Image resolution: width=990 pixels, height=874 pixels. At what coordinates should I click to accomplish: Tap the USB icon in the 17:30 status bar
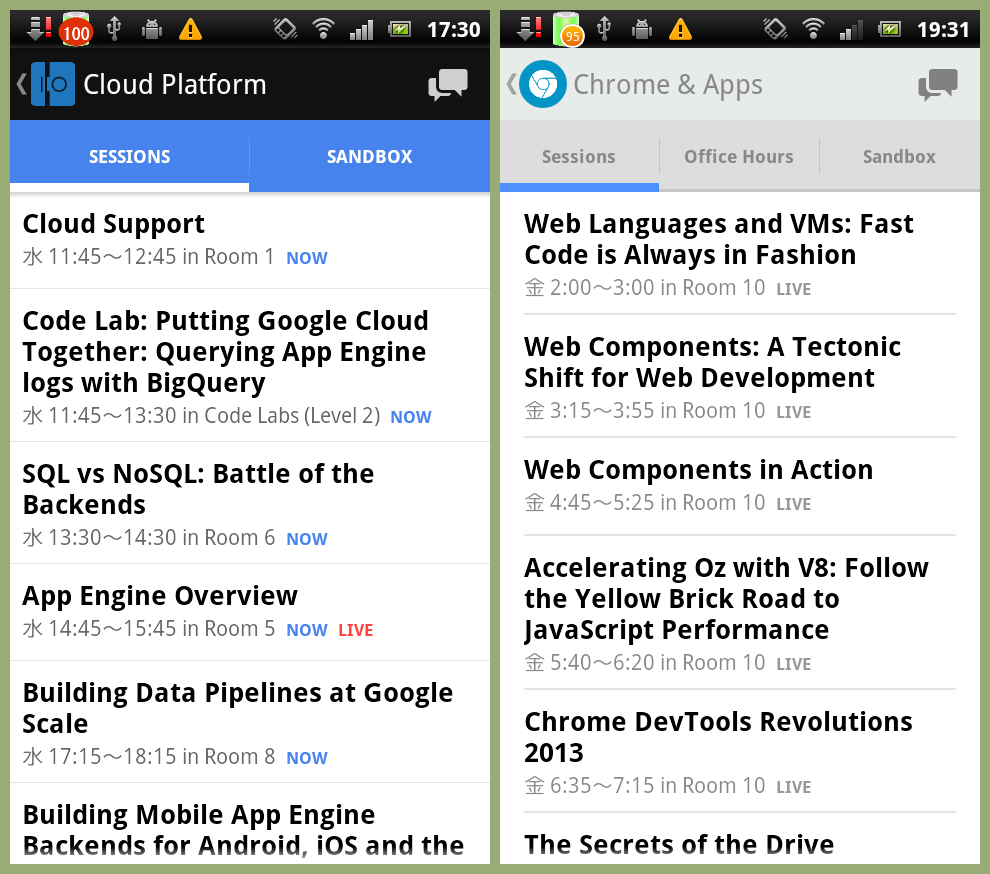coord(114,29)
